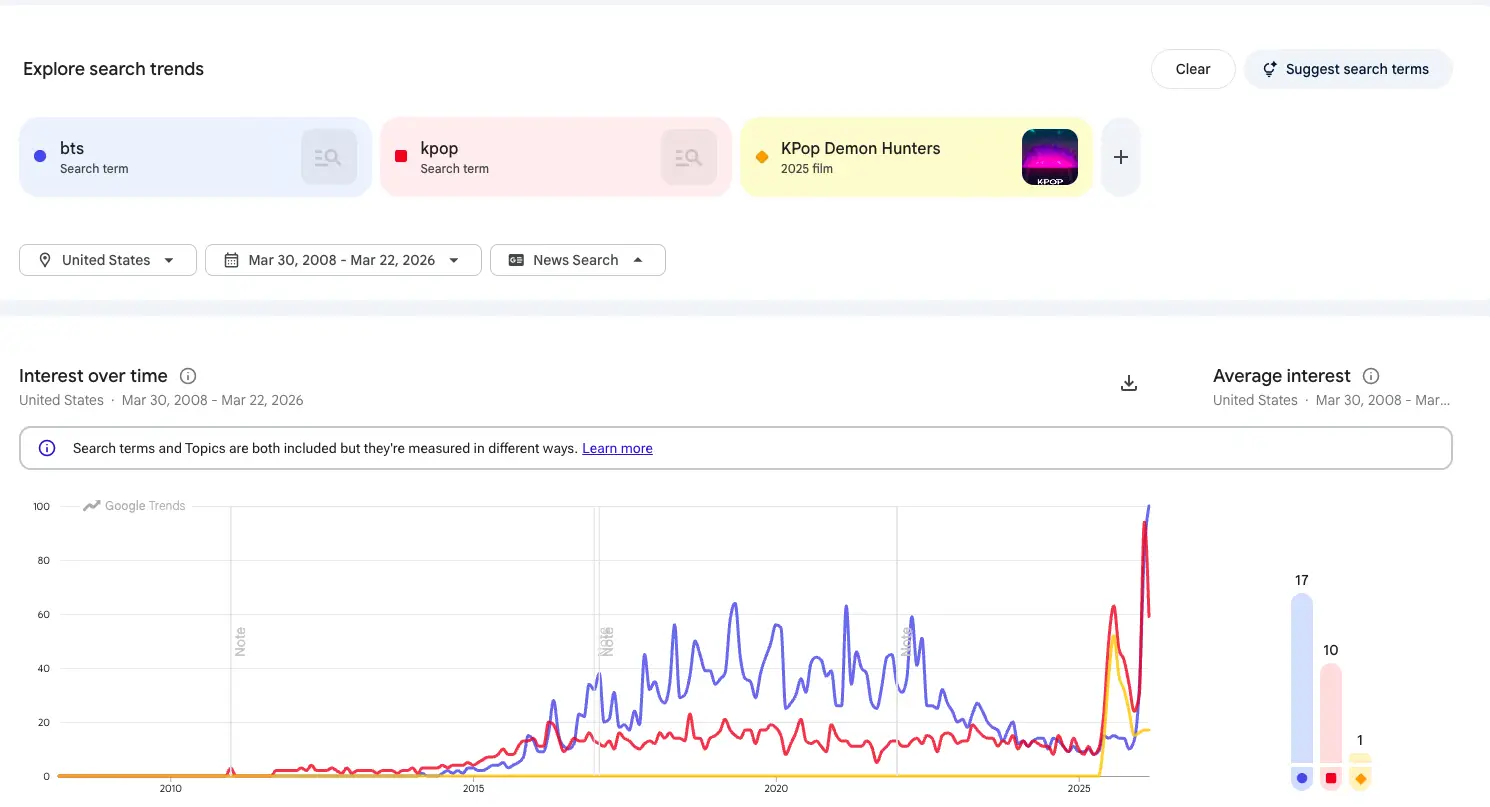
Task: Click the Note marker near 2011
Action: (240, 641)
